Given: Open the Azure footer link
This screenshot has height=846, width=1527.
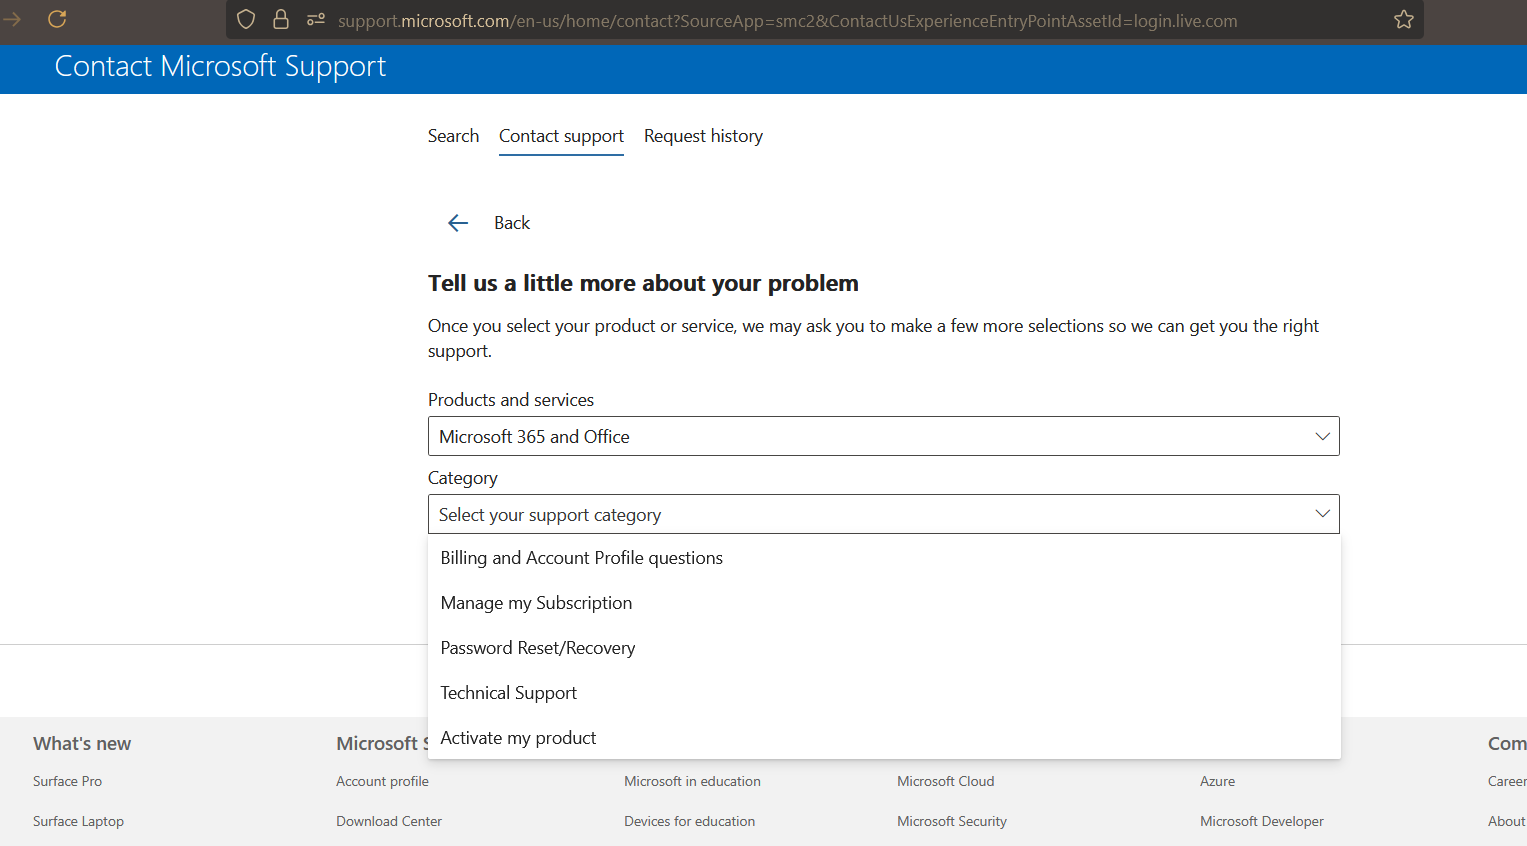Looking at the screenshot, I should (1217, 781).
